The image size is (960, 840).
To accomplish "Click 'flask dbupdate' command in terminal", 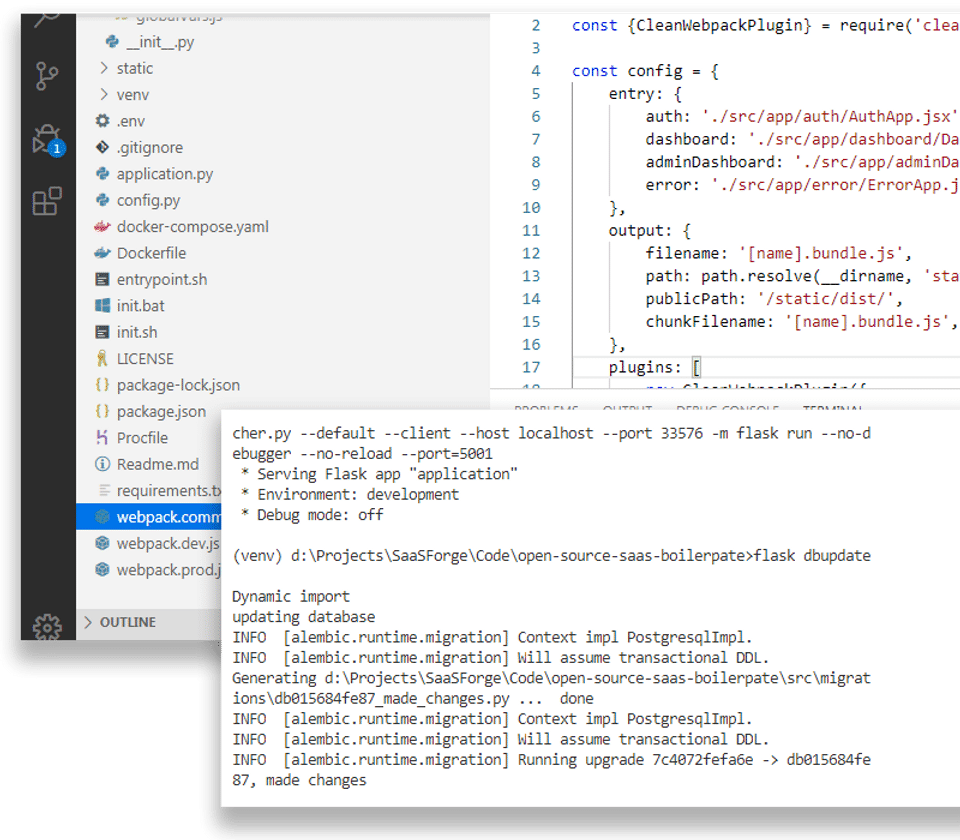I will pyautogui.click(x=812, y=555).
